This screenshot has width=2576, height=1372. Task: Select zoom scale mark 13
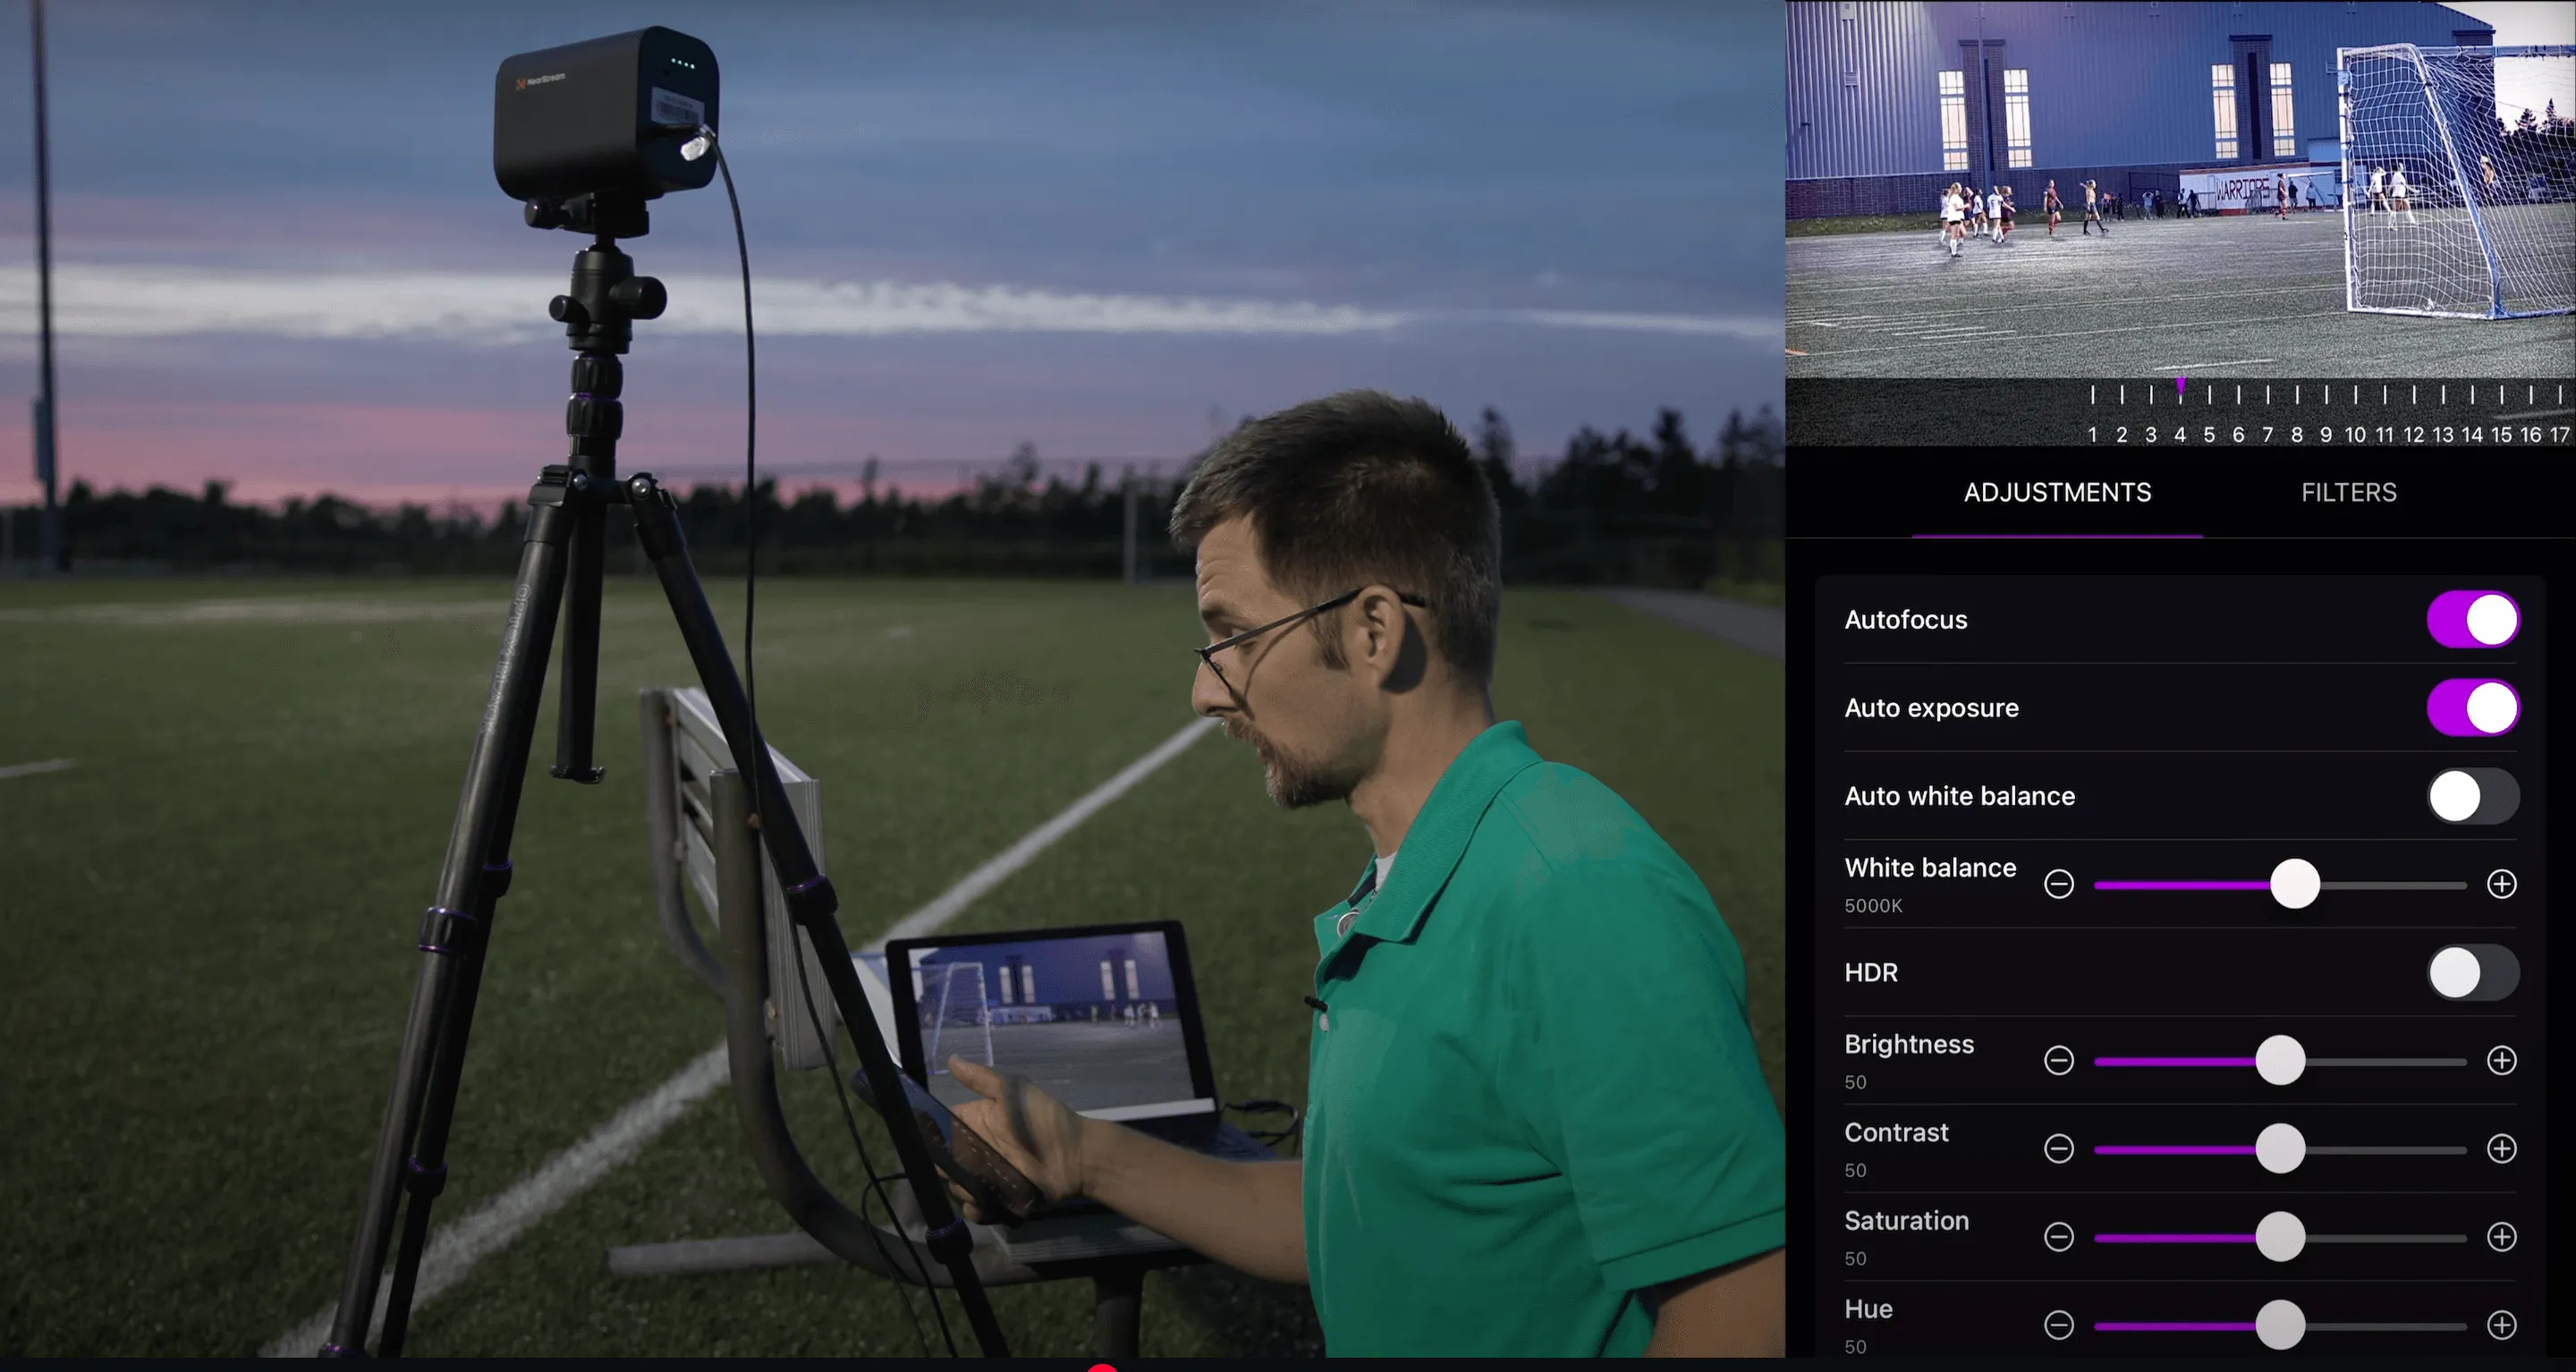coord(2443,435)
